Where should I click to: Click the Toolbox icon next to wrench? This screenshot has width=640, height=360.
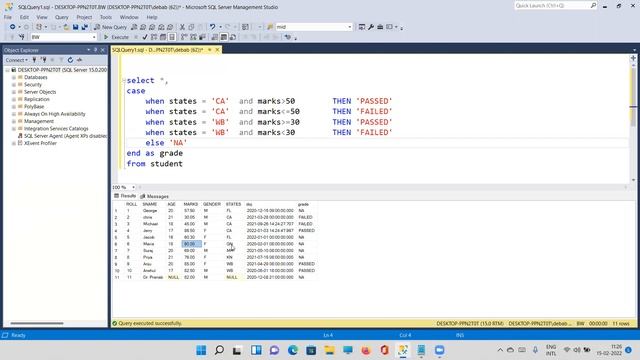pyautogui.click(x=380, y=27)
